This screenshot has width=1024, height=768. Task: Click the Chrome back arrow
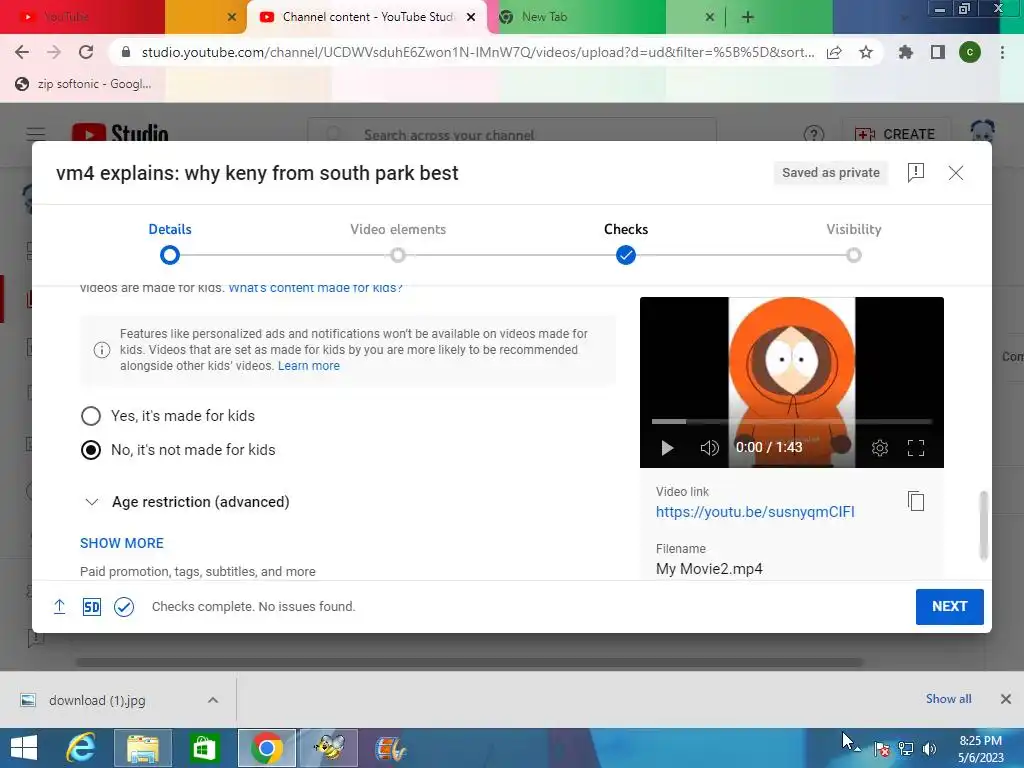[22, 52]
